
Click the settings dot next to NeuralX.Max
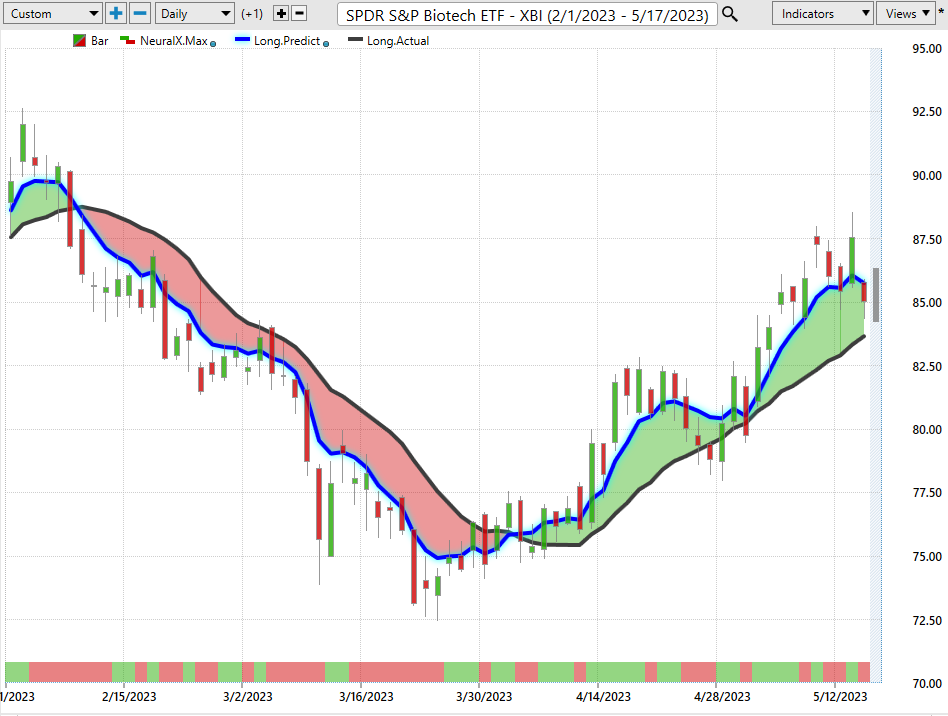tap(213, 44)
